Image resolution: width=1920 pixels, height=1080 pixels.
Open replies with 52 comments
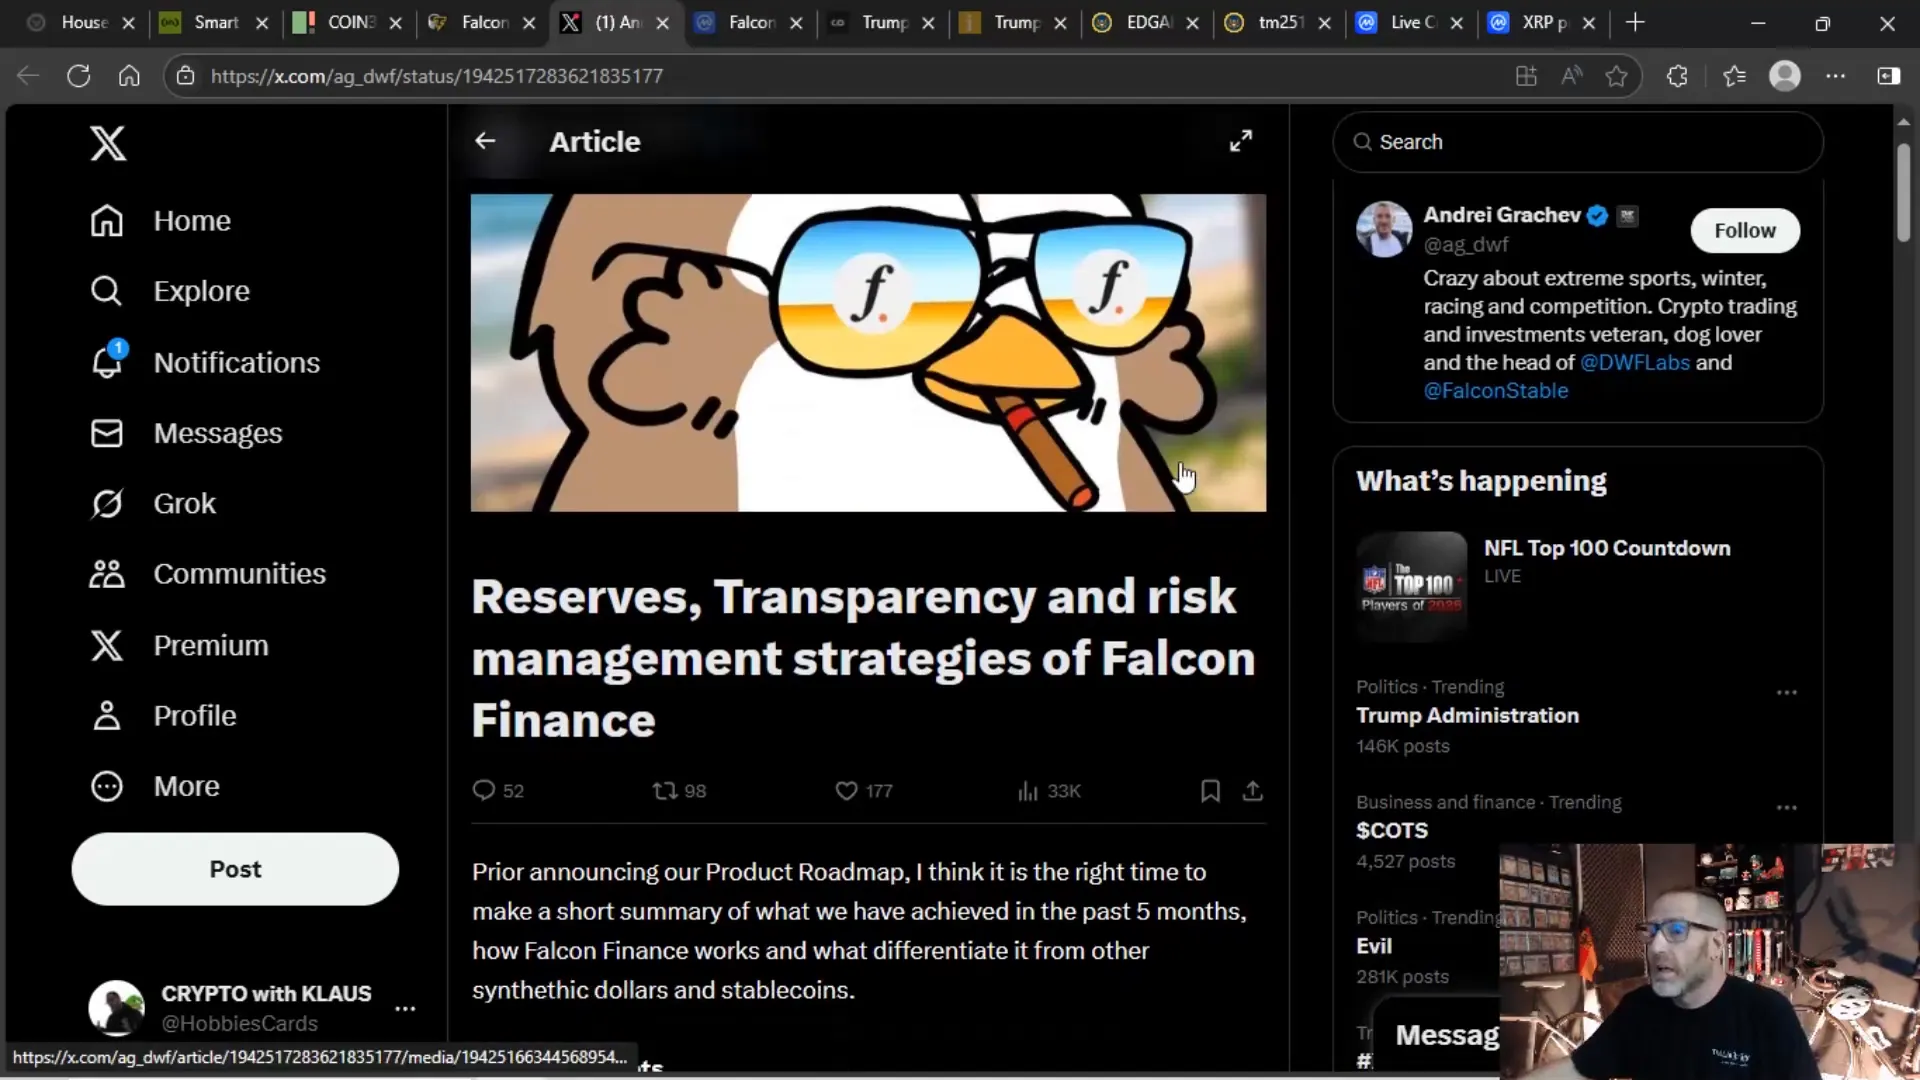click(498, 791)
